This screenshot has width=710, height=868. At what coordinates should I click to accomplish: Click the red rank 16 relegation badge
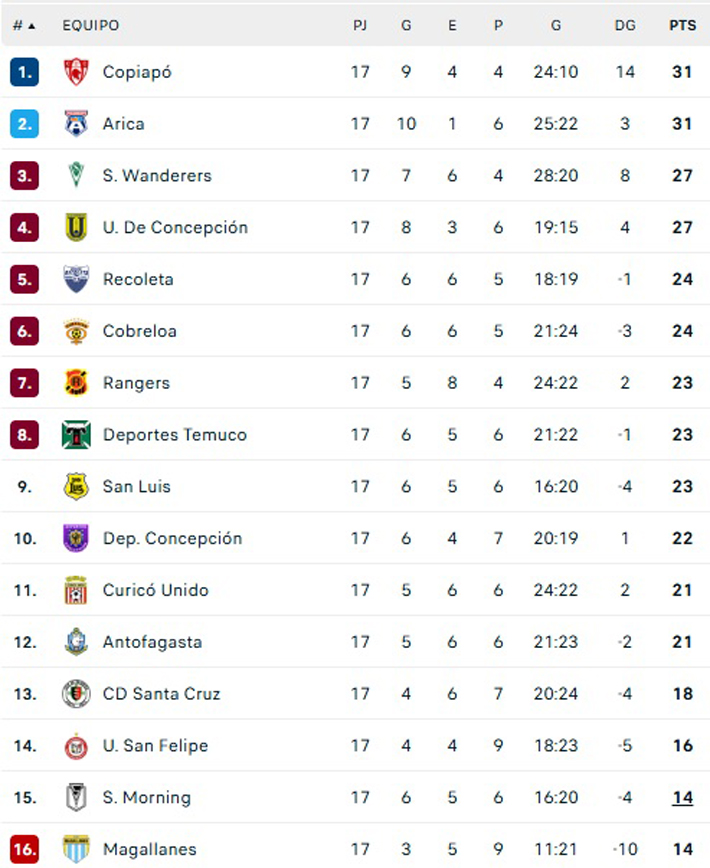pos(24,849)
